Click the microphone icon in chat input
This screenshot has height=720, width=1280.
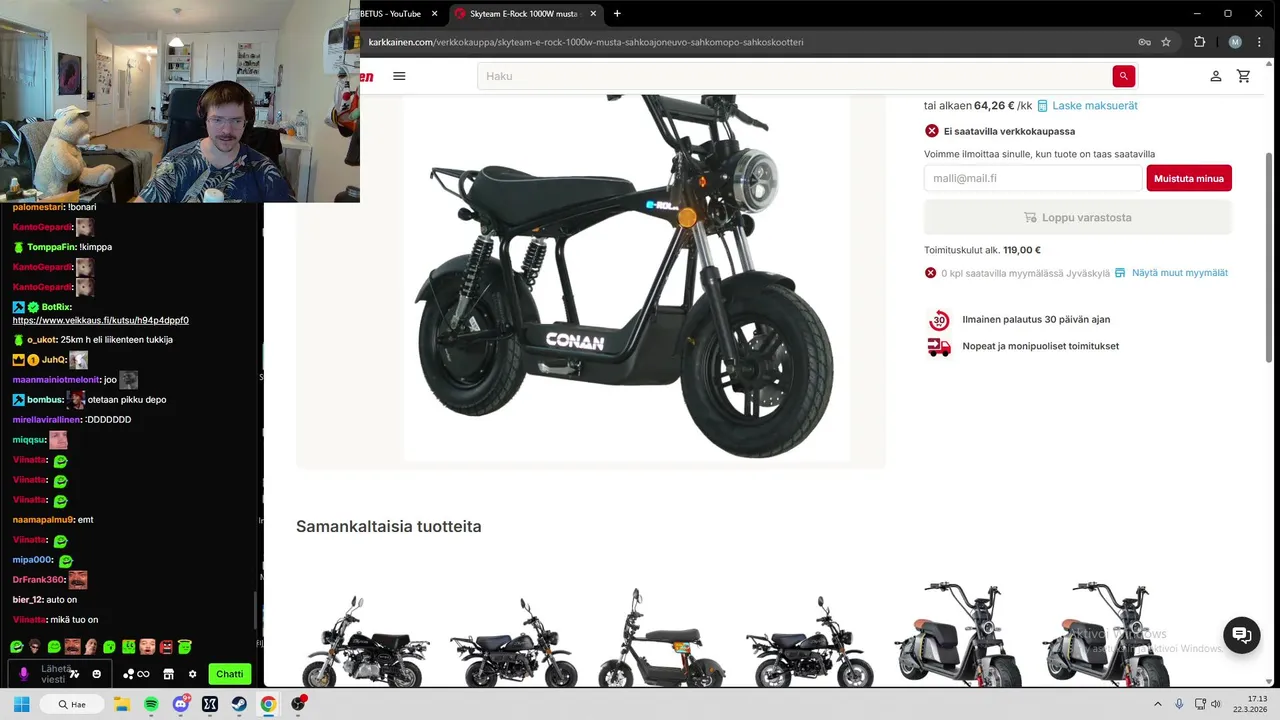(x=24, y=674)
